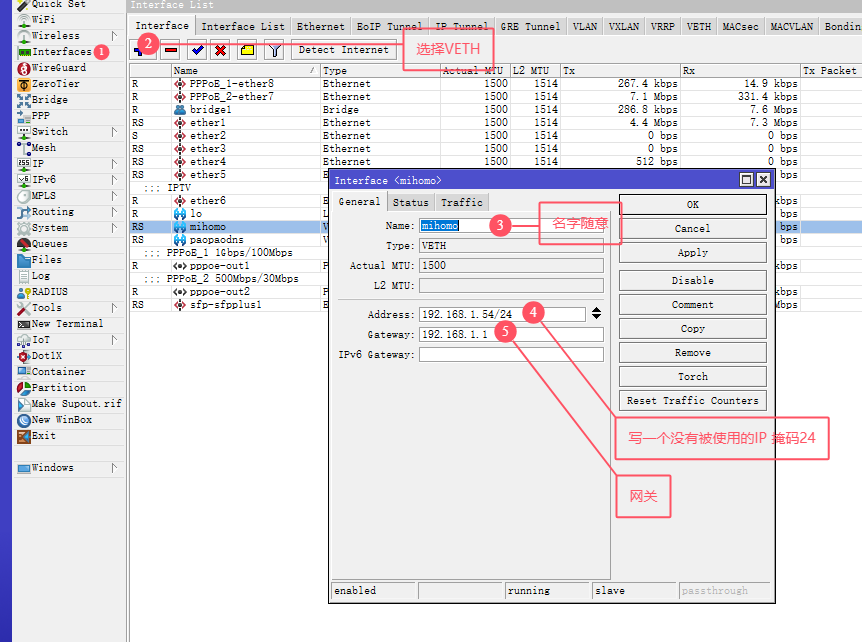Open Interfaces in the sidebar

62,52
